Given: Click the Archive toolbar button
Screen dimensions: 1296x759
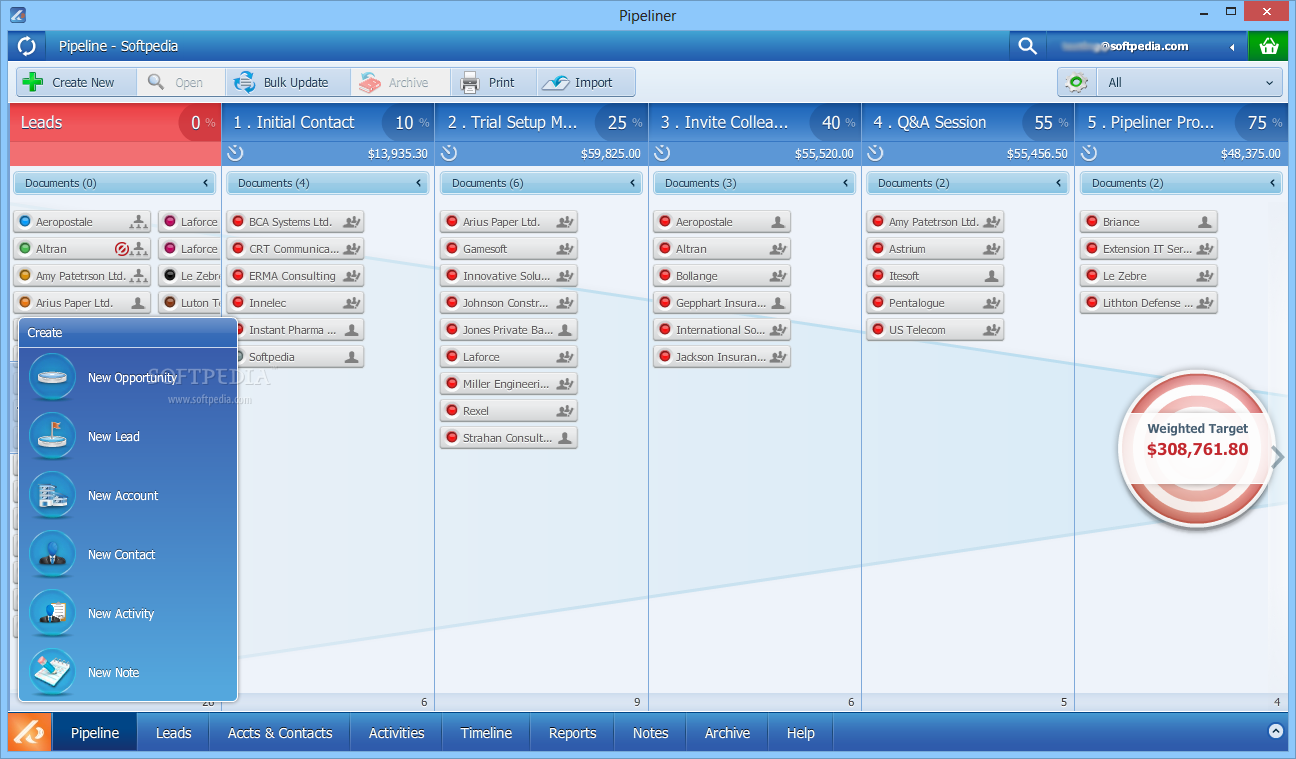Looking at the screenshot, I should click(x=400, y=82).
